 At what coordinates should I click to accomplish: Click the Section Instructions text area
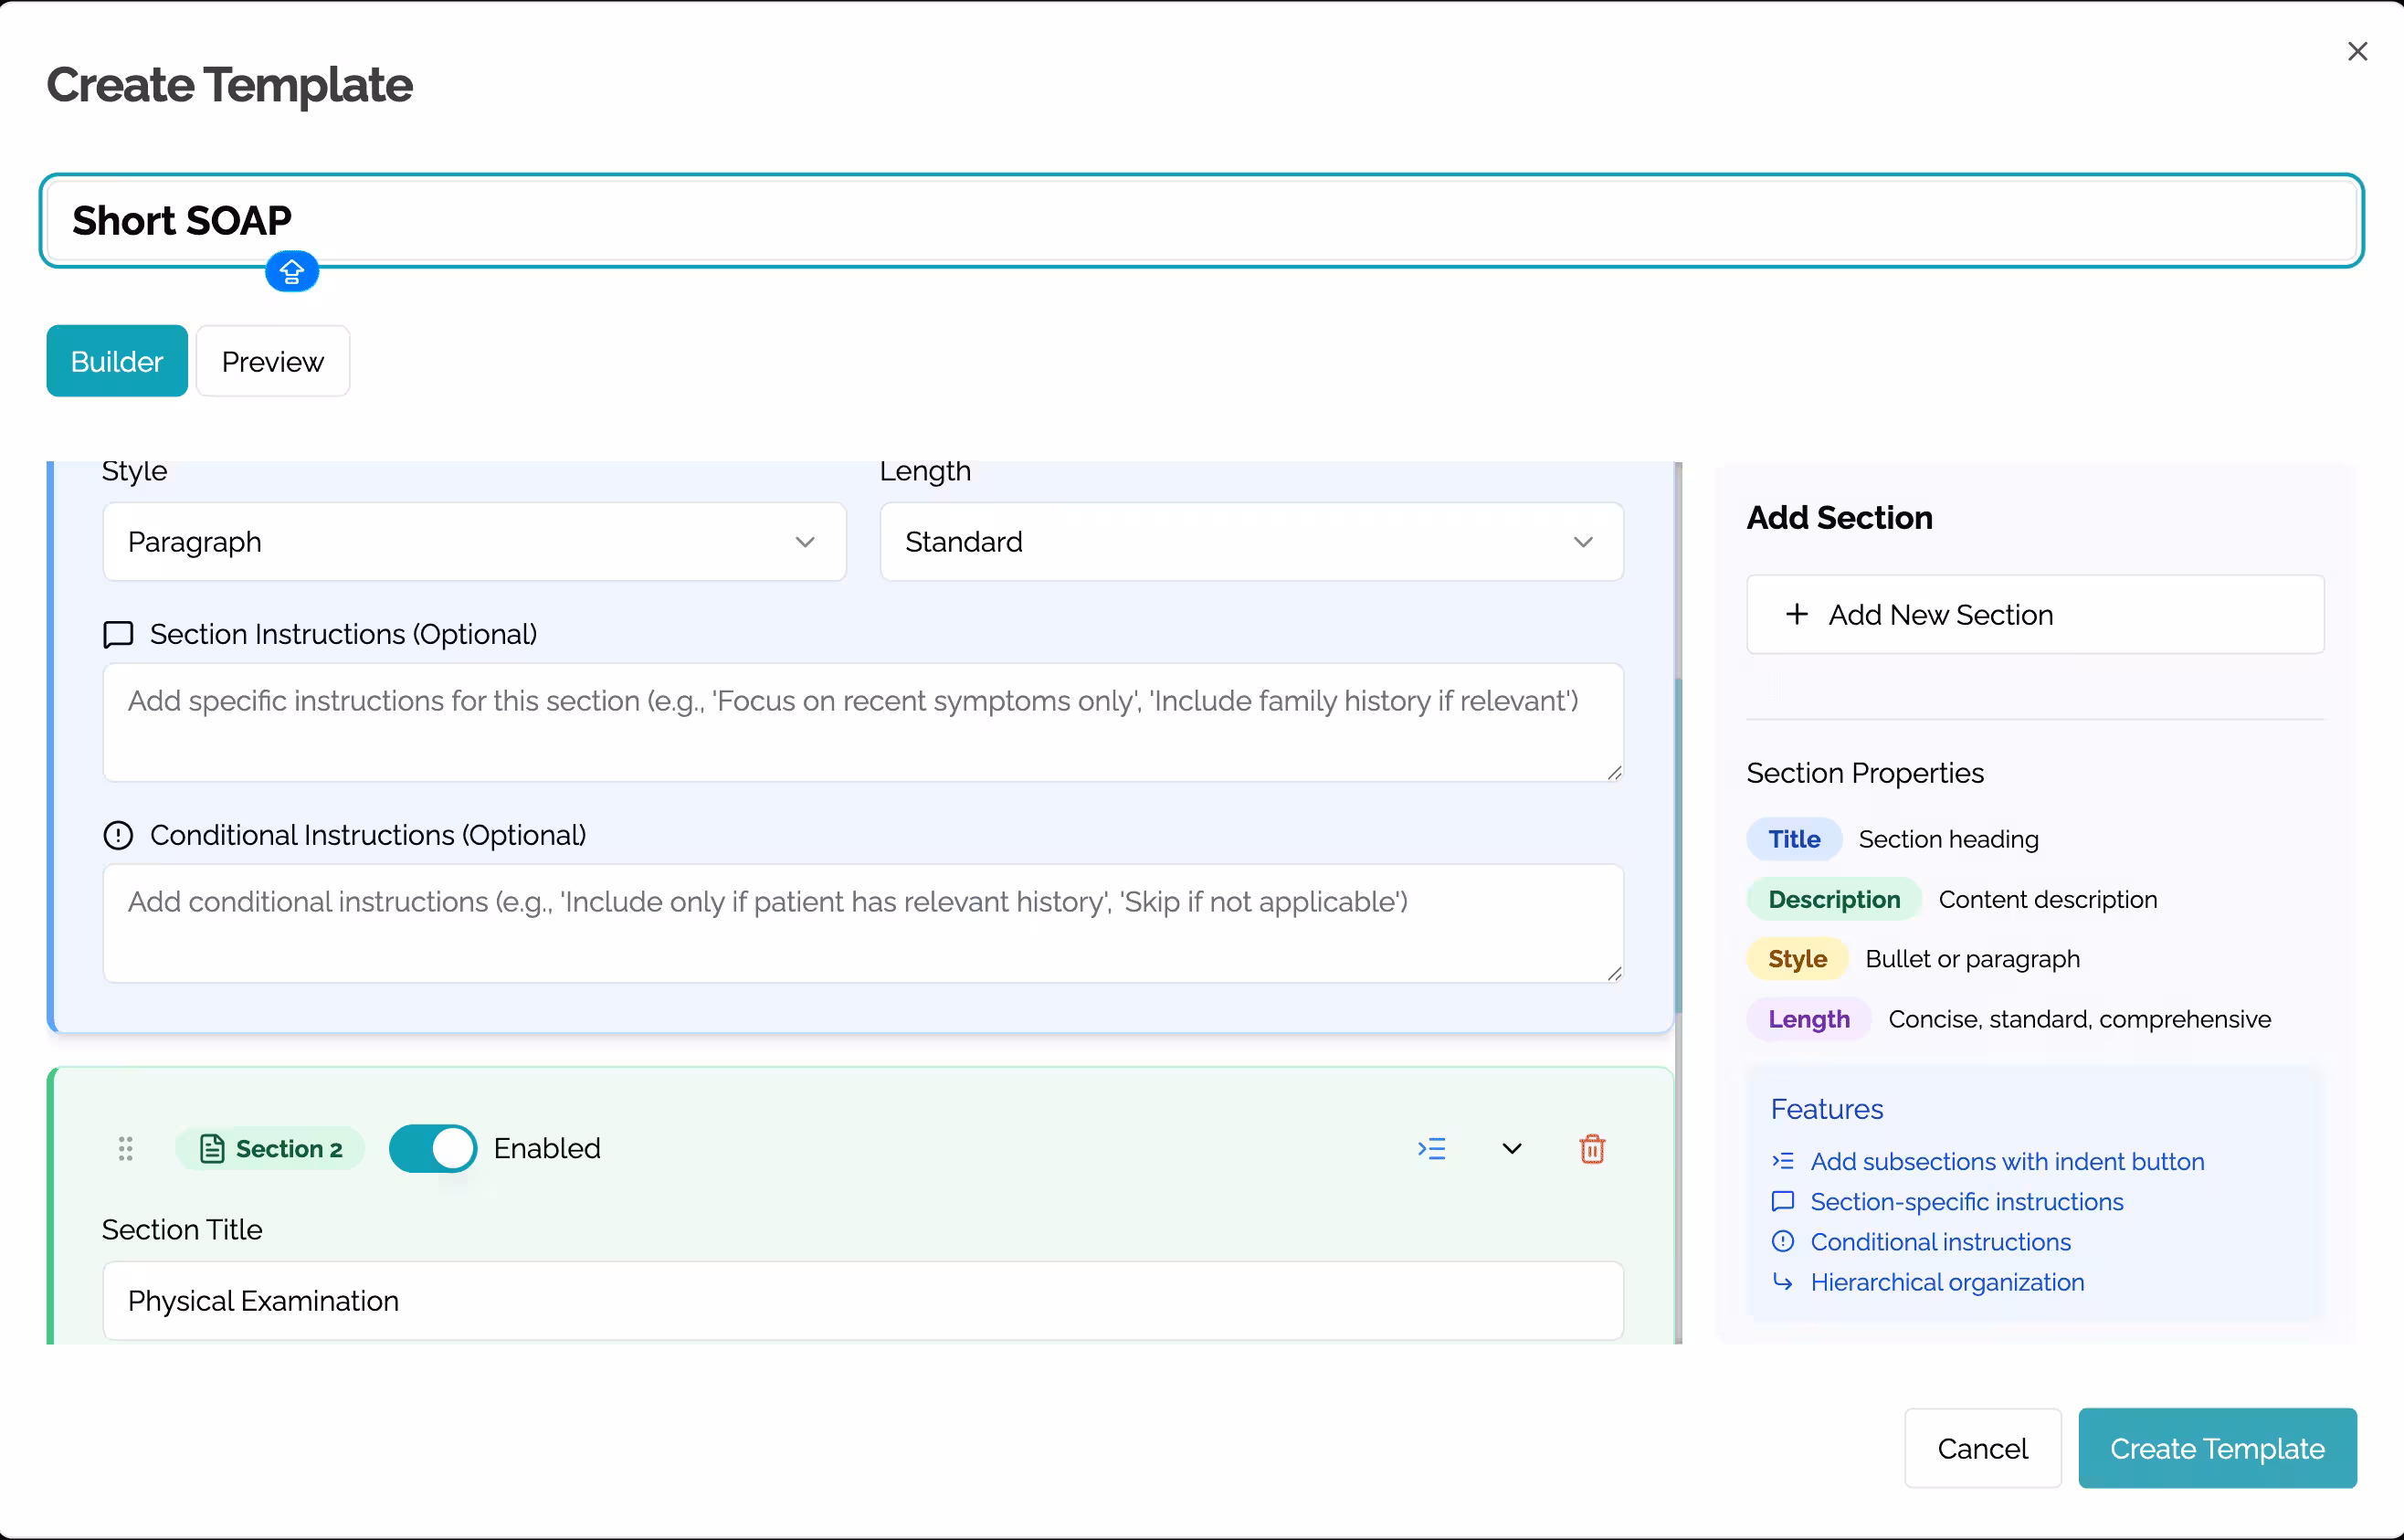863,722
